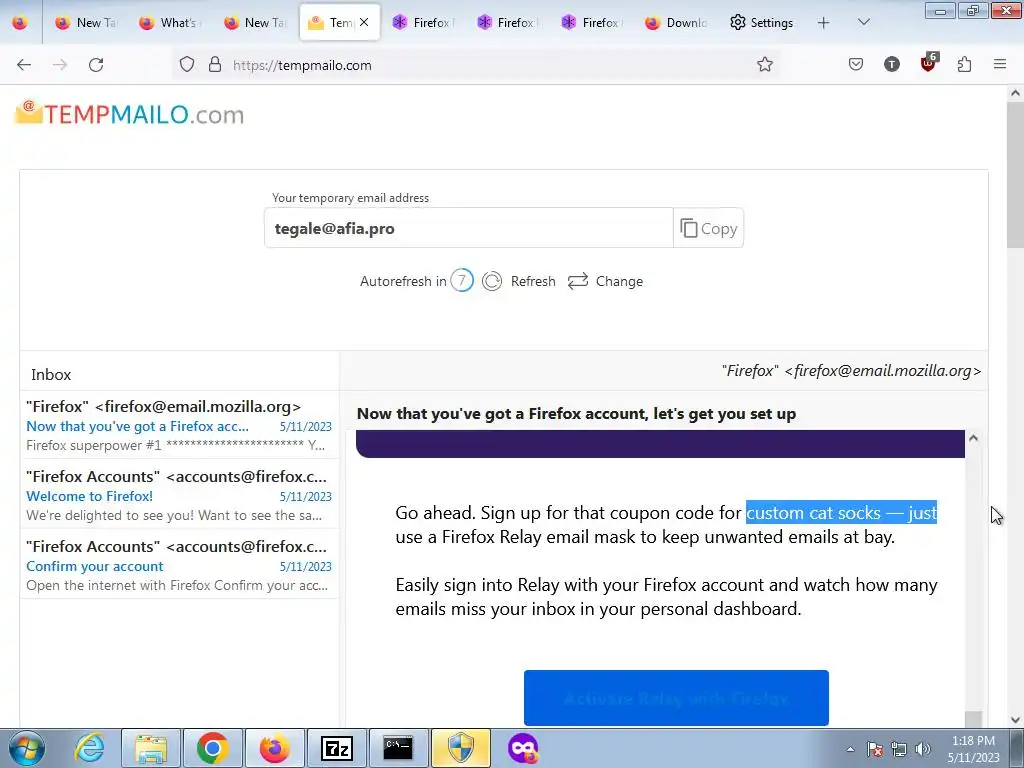
Task: Expand the list all tabs chevron
Action: (x=863, y=22)
